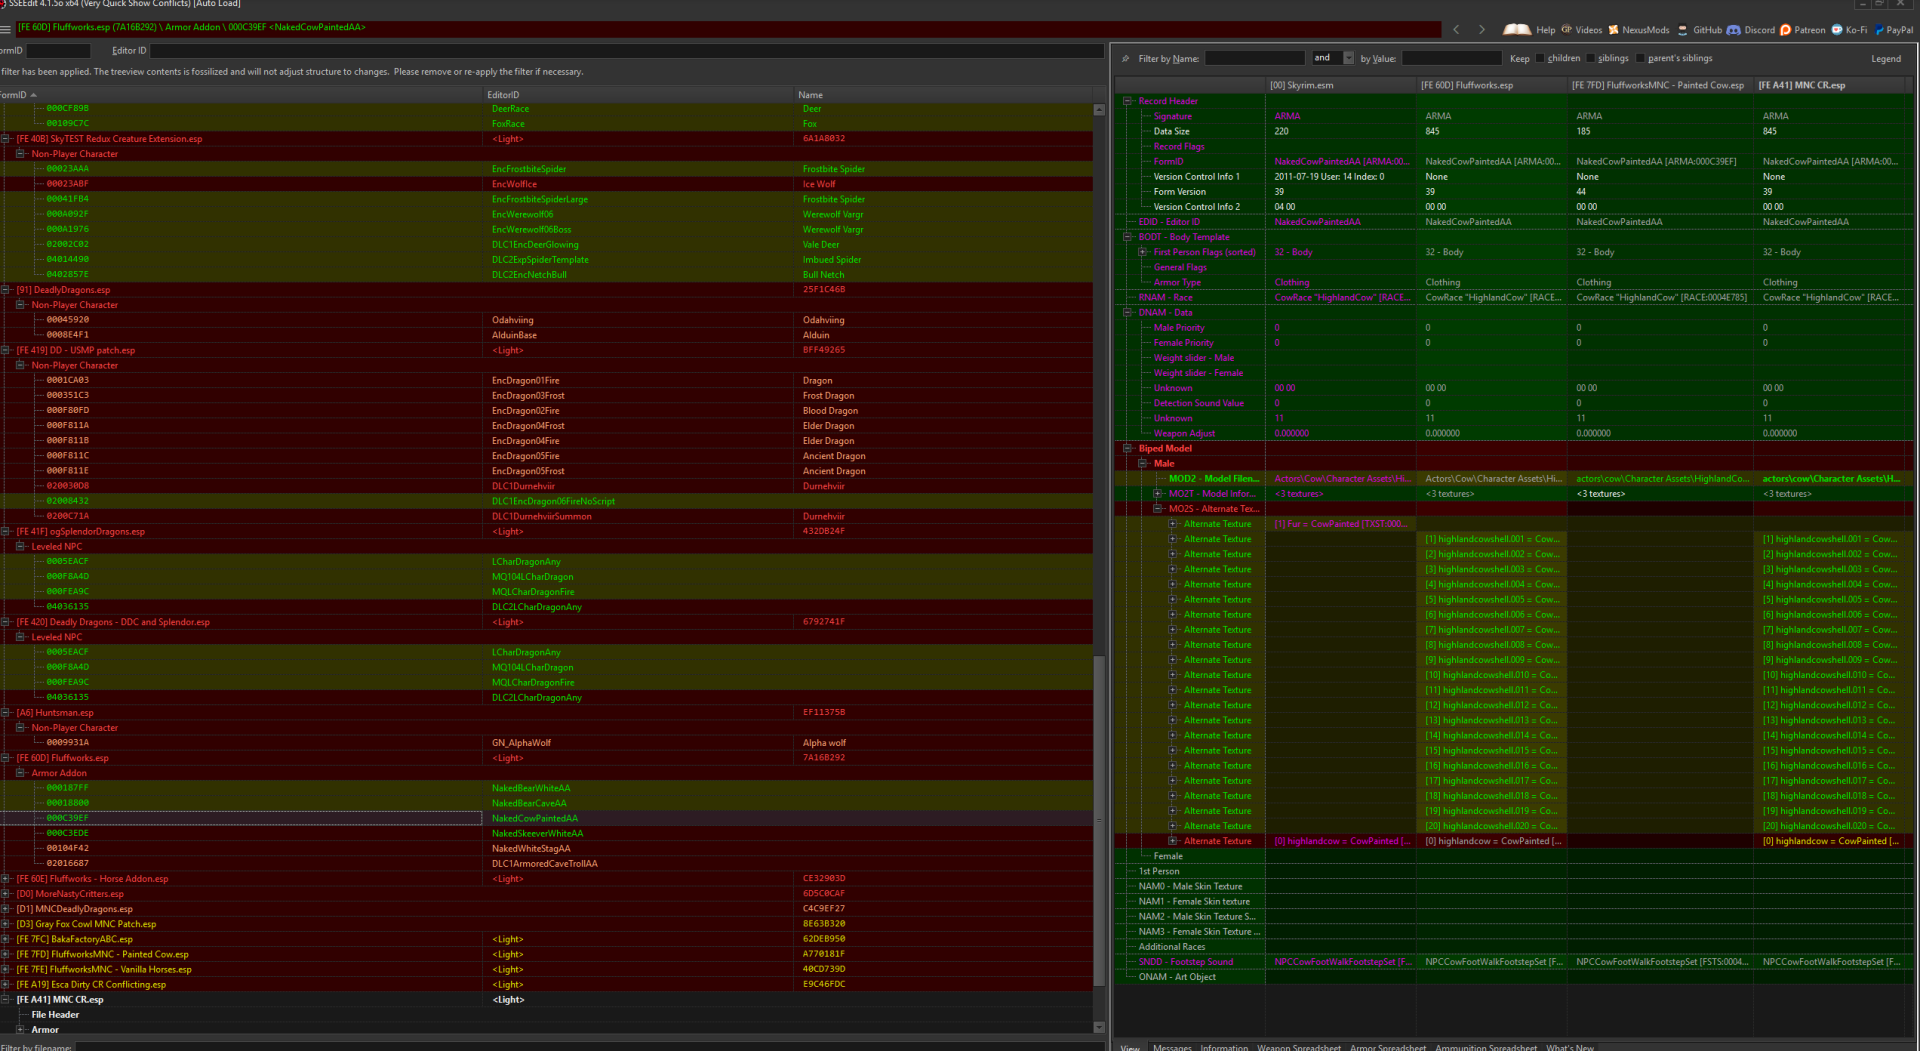Click the pin icon beside Filter by Name

(1126, 59)
